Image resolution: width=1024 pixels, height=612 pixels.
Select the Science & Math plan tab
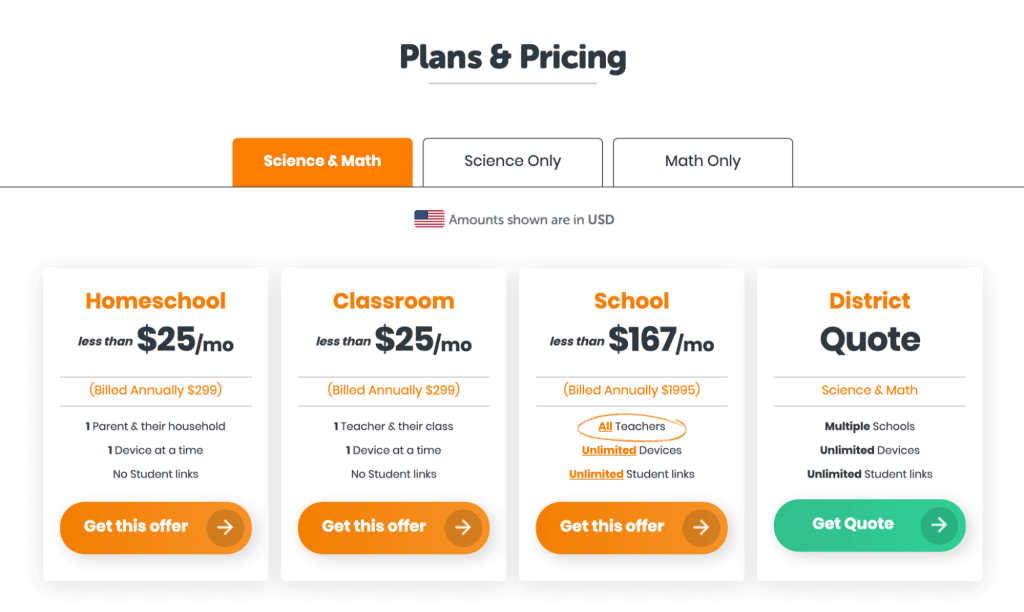coord(322,161)
